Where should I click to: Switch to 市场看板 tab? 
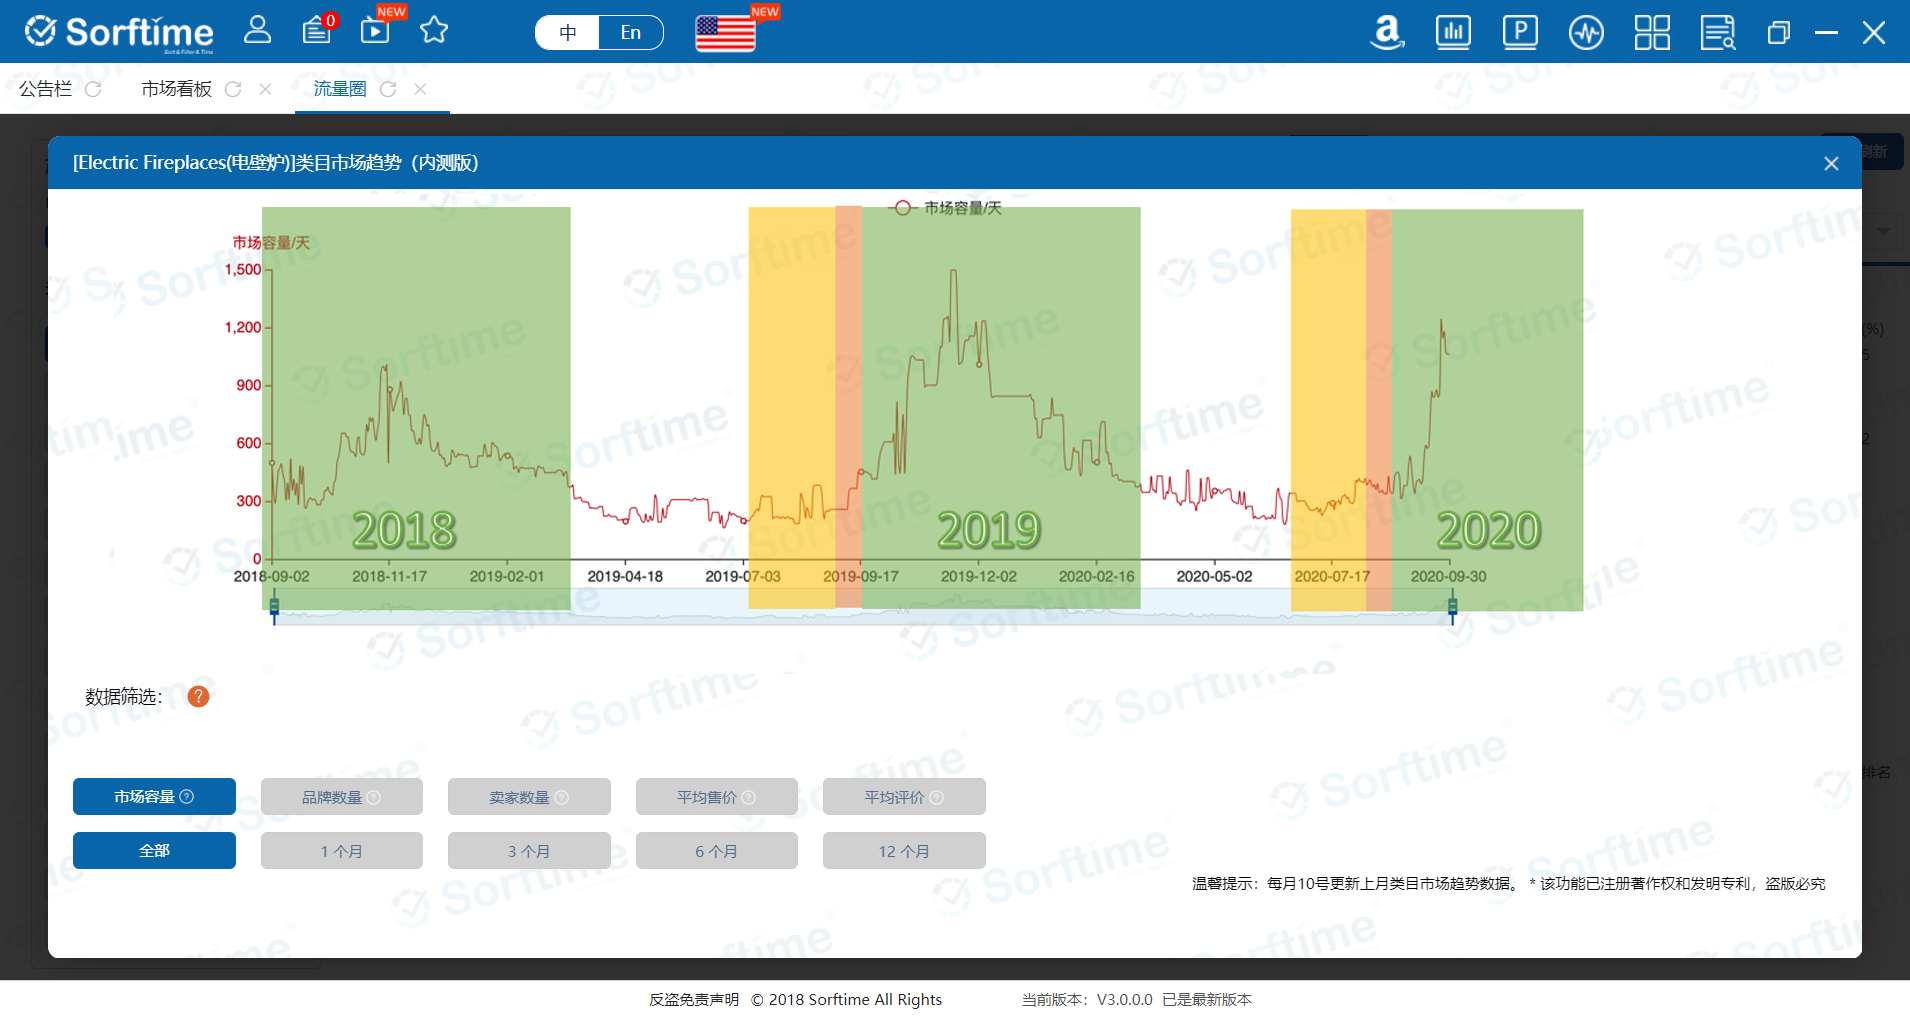tap(177, 89)
